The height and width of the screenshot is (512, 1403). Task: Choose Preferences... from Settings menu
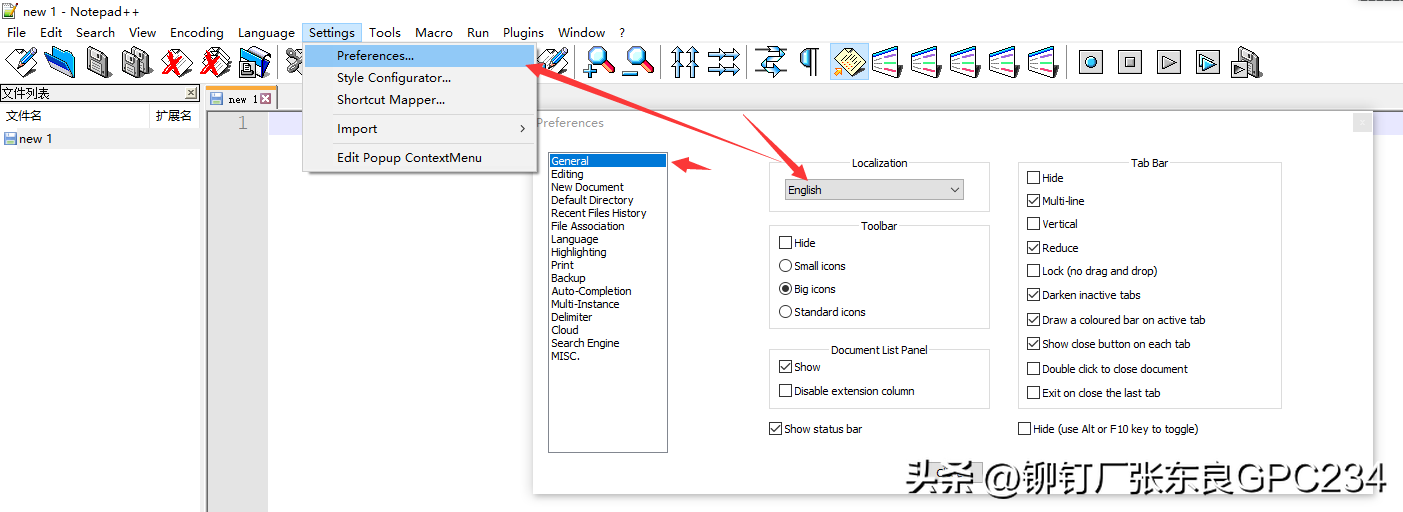tap(421, 56)
